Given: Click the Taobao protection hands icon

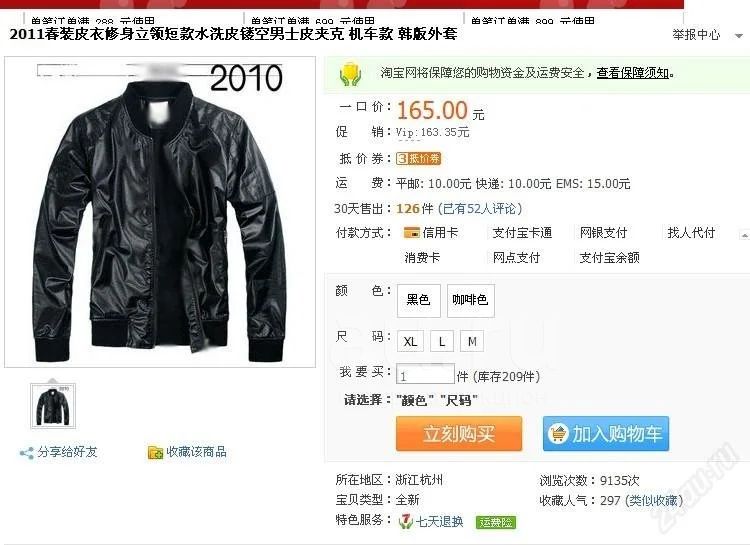Looking at the screenshot, I should tap(350, 74).
